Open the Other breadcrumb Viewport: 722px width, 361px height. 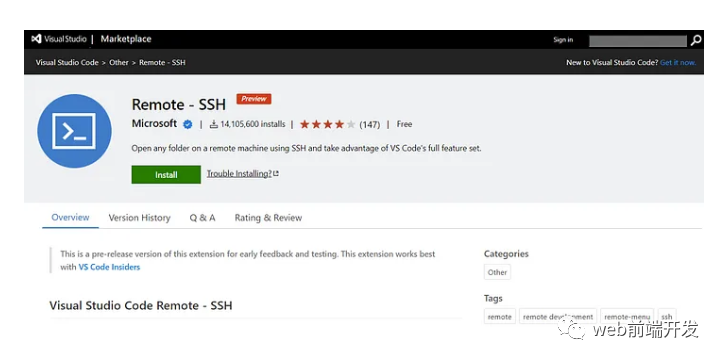119,62
